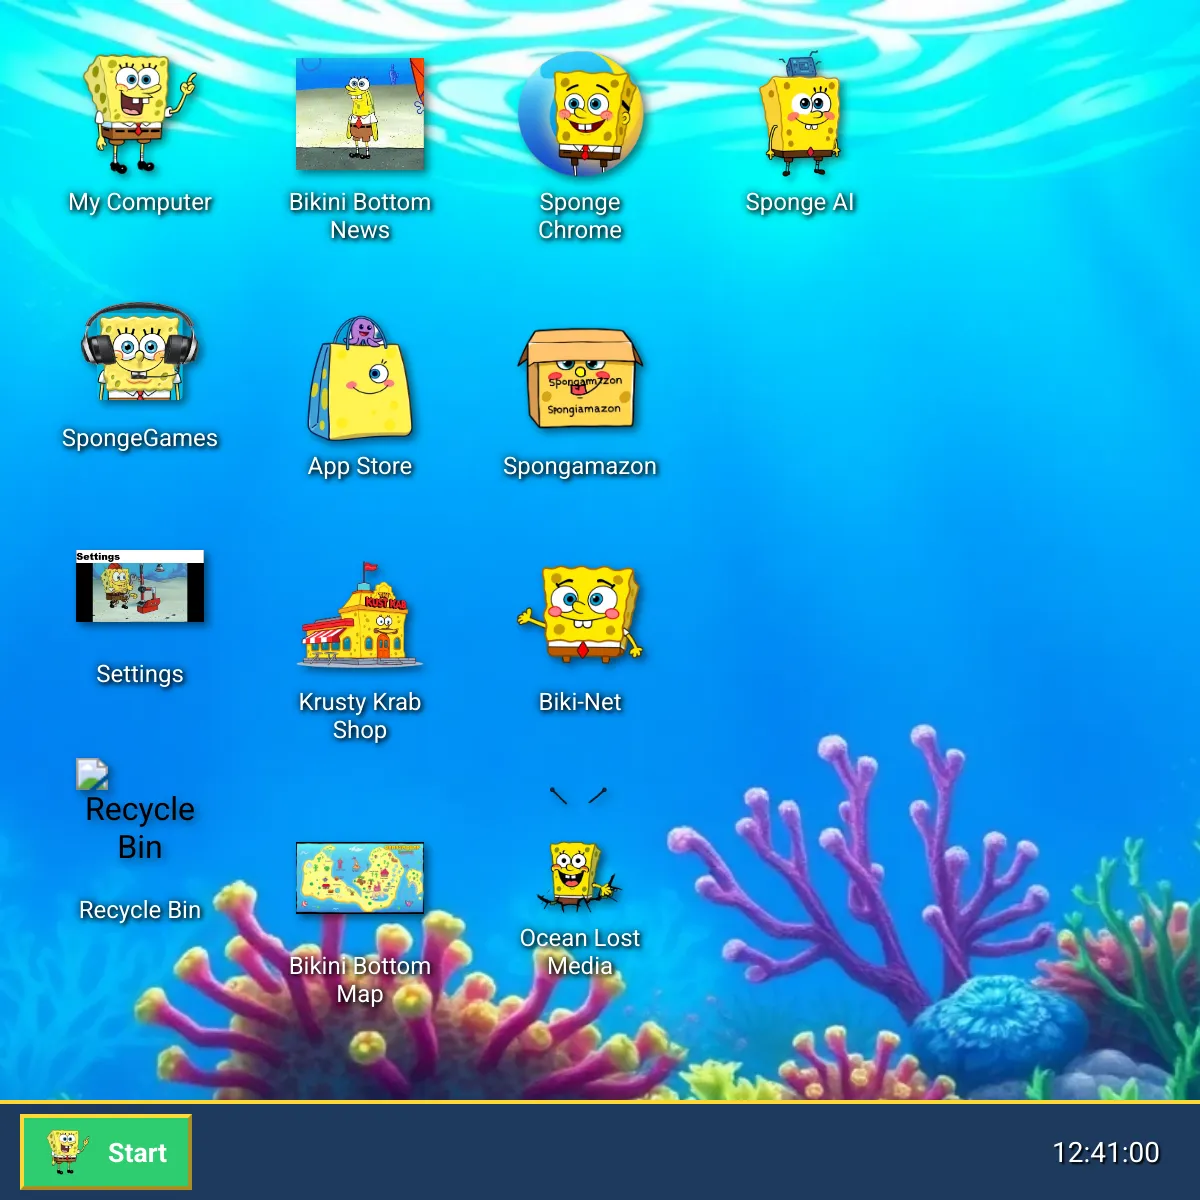Viewport: 1200px width, 1200px height.
Task: Select the "Biki-Net" label text
Action: (580, 702)
